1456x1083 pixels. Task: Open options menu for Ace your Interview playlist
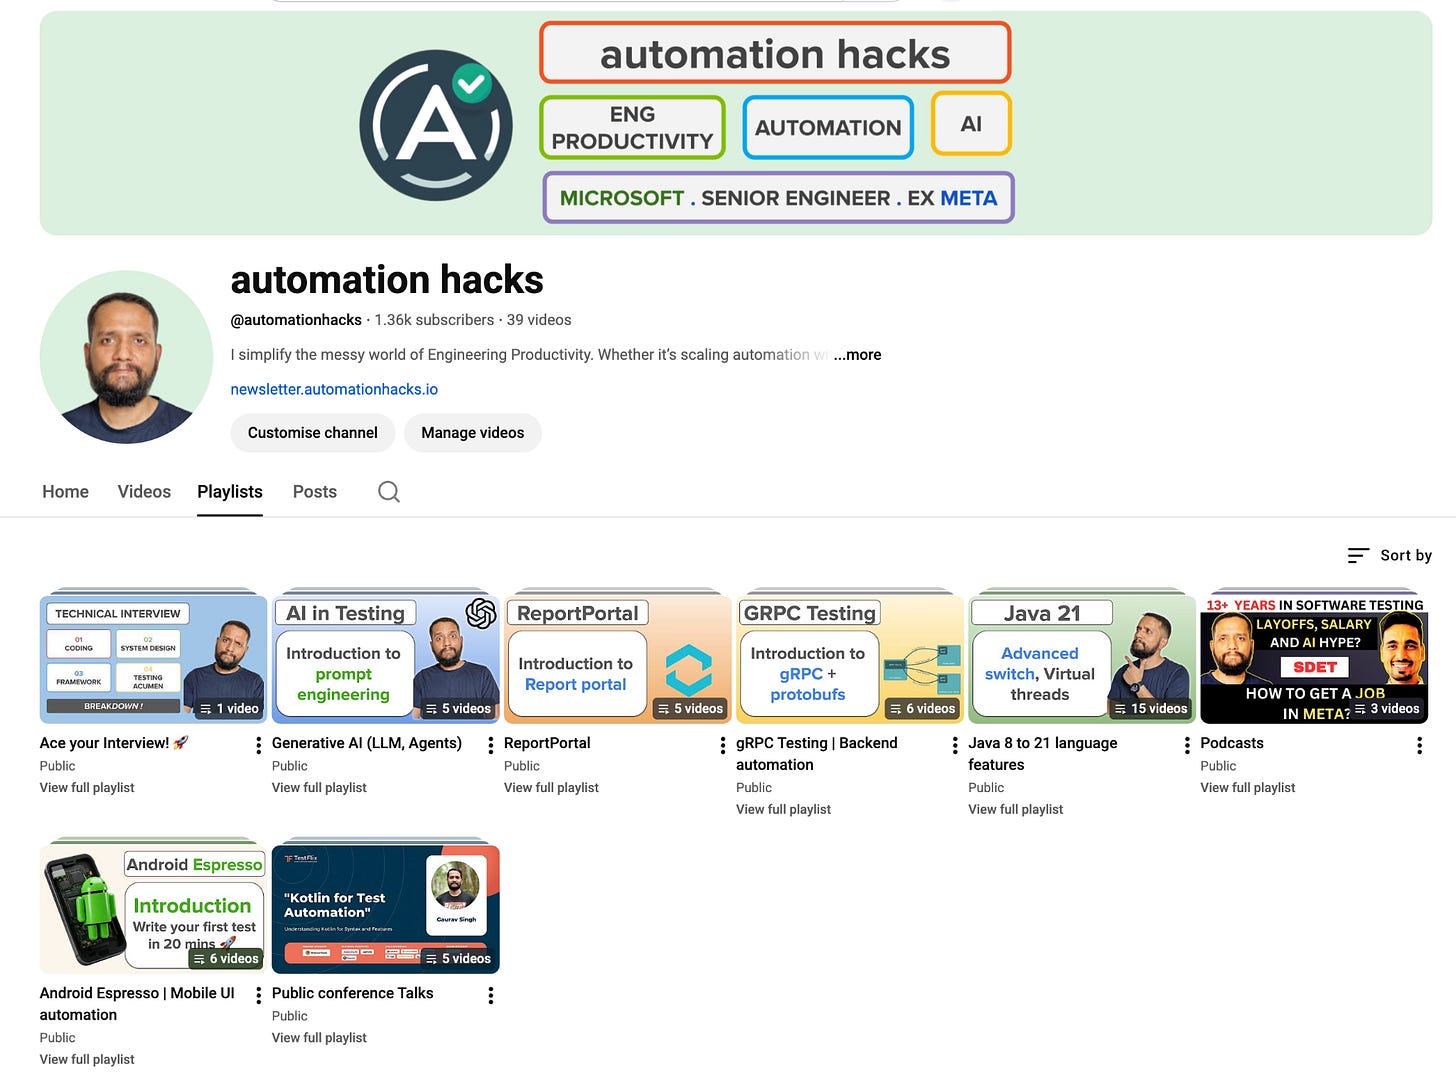coord(258,745)
